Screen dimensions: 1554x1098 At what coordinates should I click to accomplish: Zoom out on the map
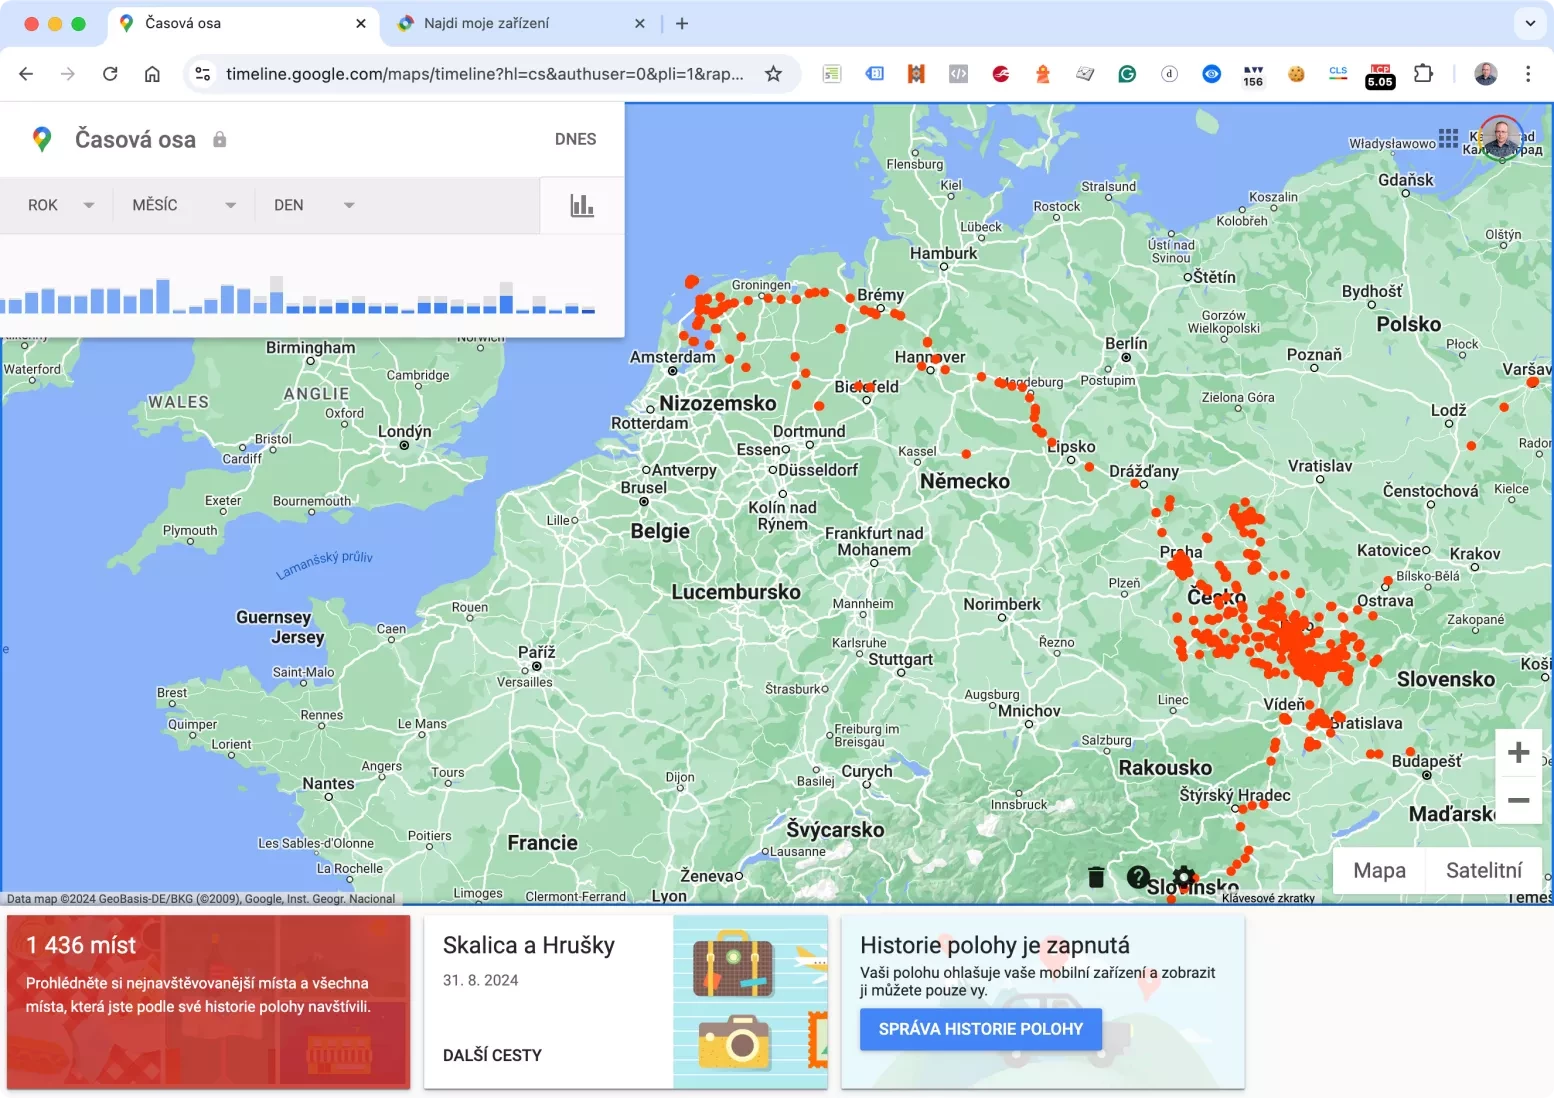1518,800
